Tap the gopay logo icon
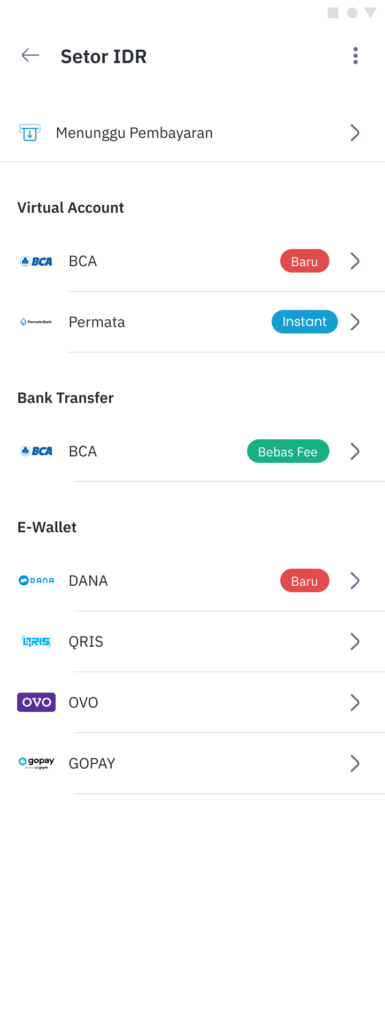Viewport: 385px width, 1024px height. (36, 763)
